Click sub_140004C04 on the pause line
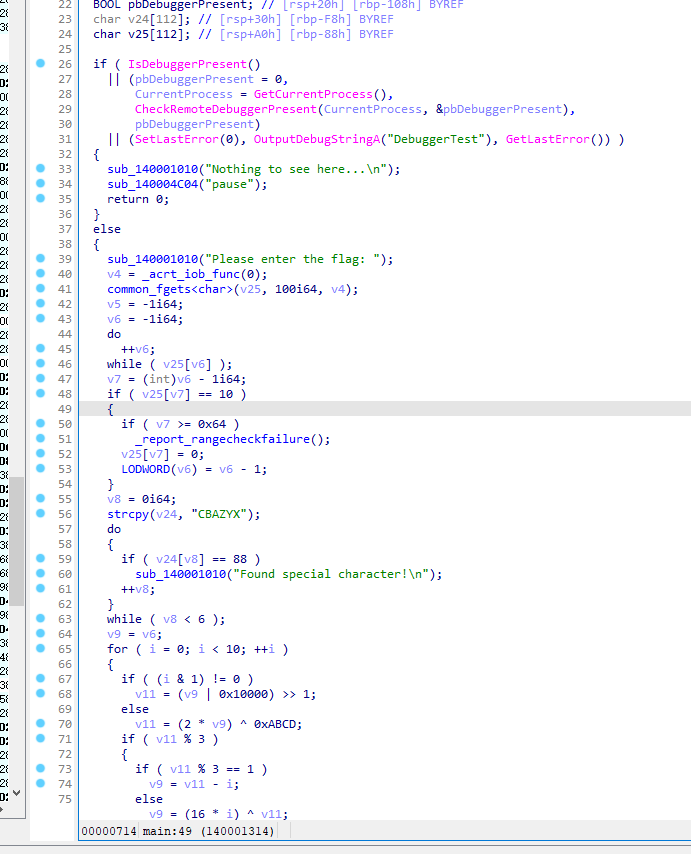This screenshot has width=691, height=854. click(x=154, y=184)
